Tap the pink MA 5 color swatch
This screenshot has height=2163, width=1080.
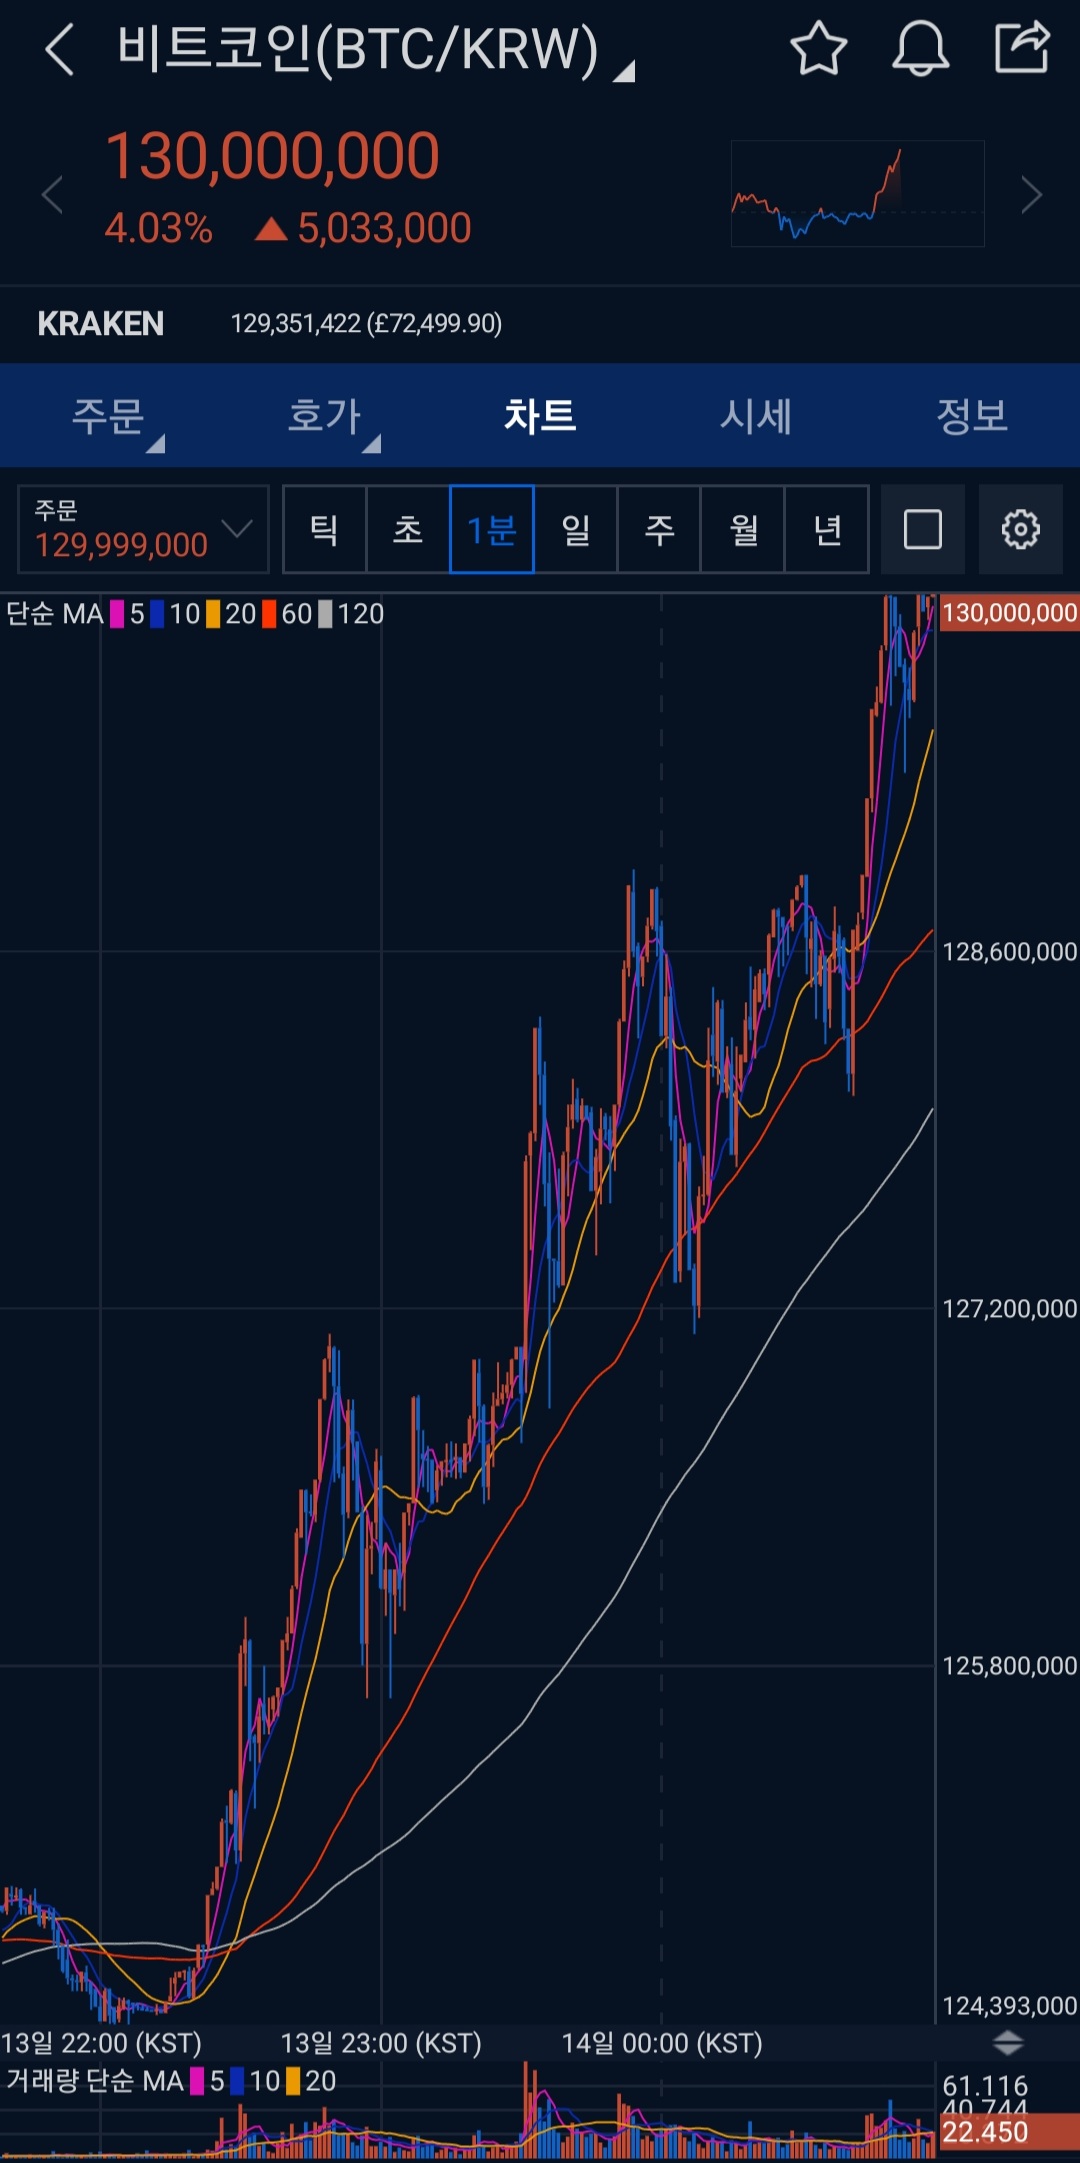click(117, 614)
